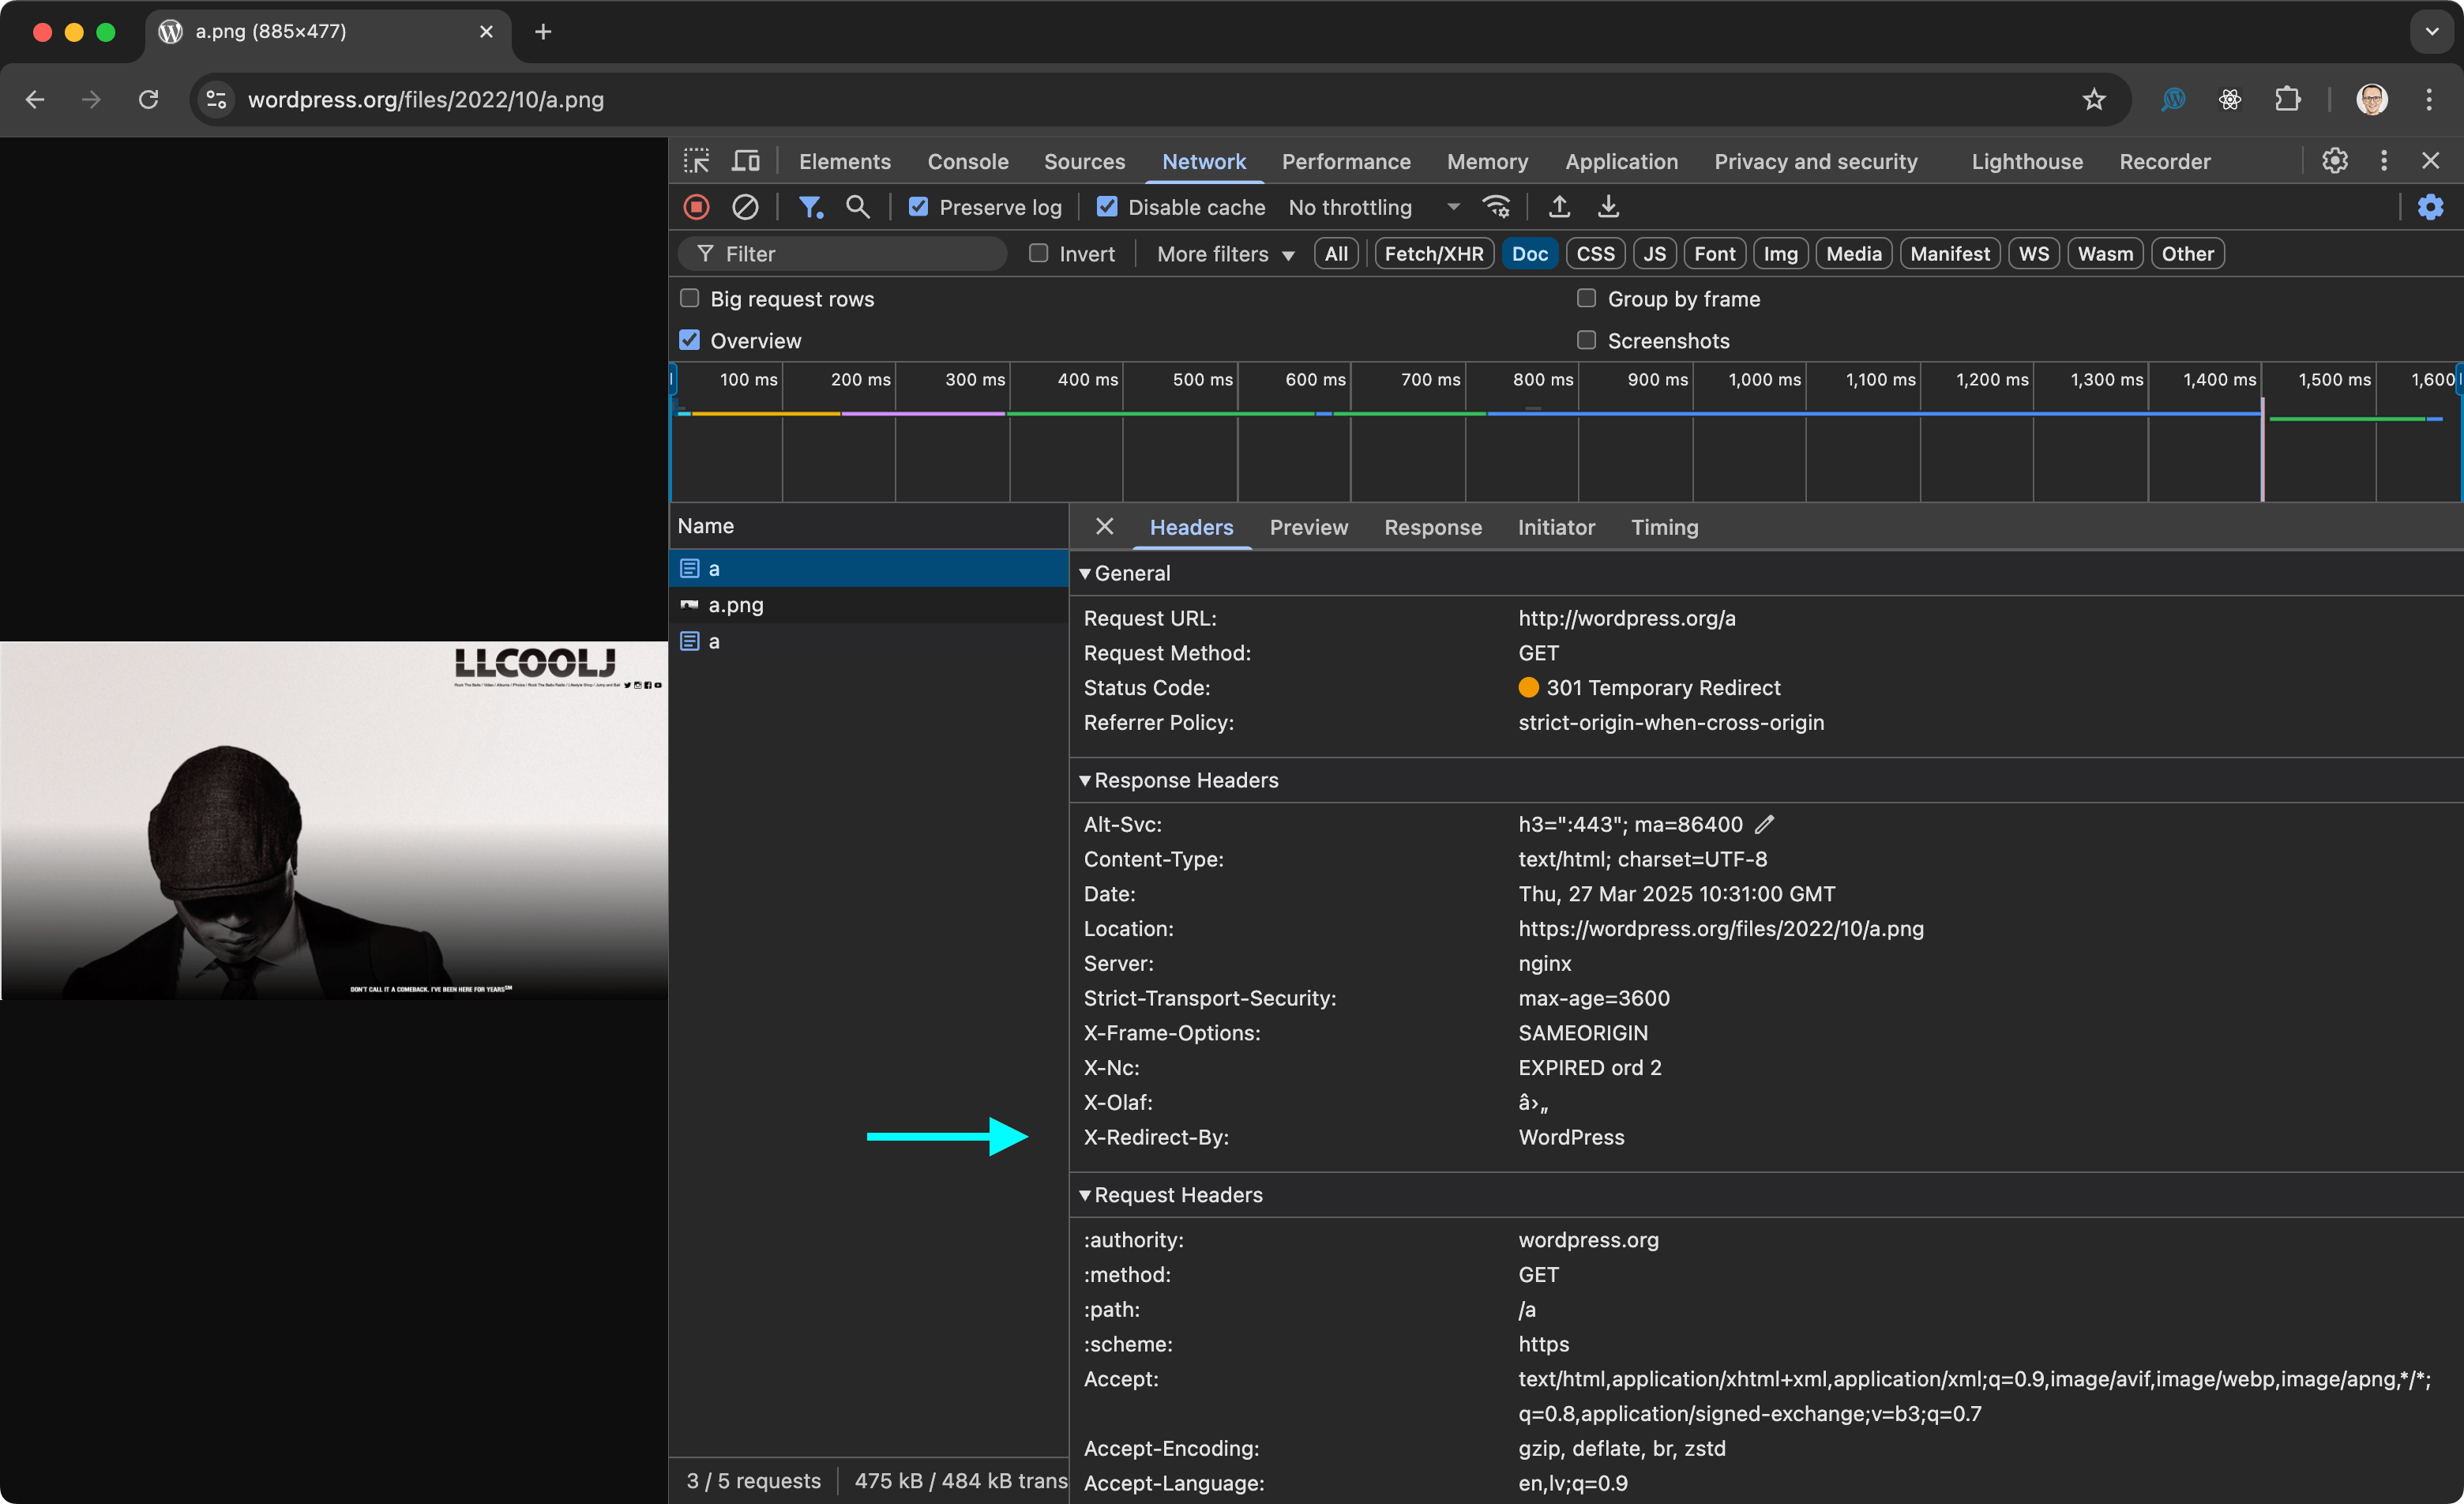Click the filter funnel icon
Image resolution: width=2464 pixels, height=1504 pixels.
[x=810, y=207]
